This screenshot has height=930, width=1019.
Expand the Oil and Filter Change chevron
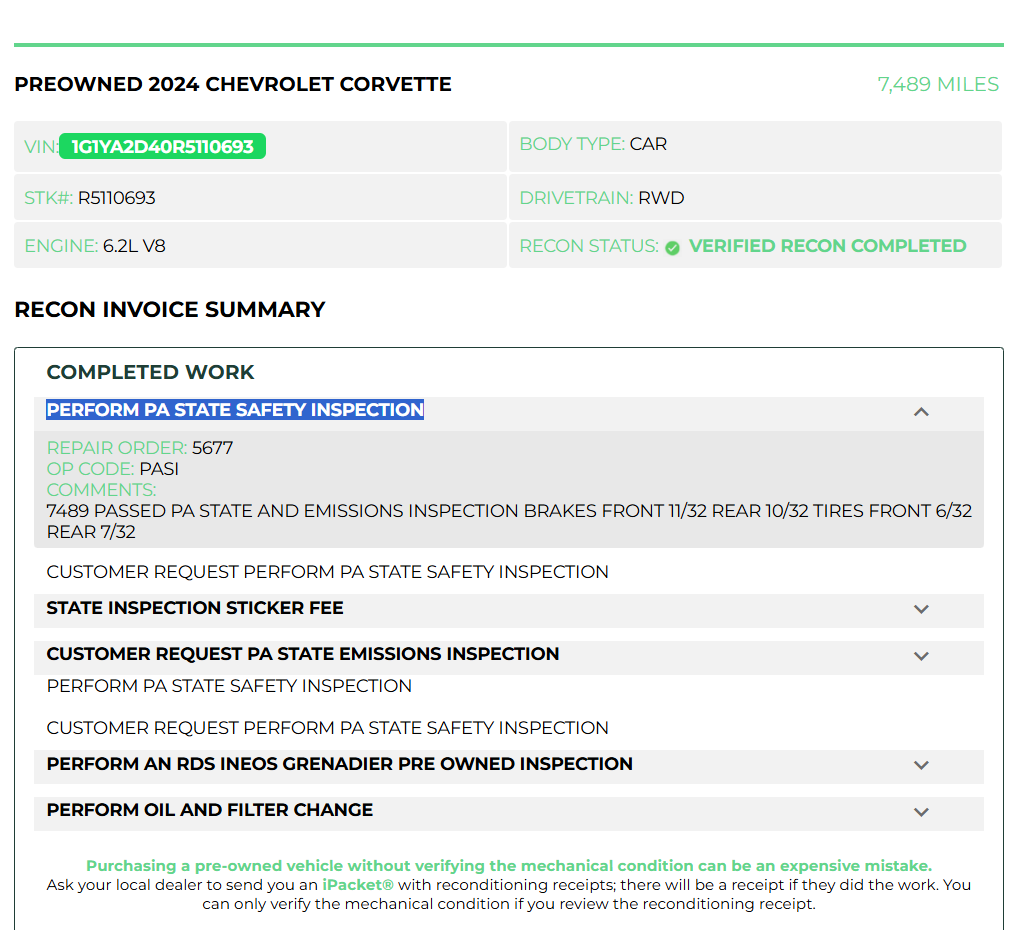[x=921, y=812]
